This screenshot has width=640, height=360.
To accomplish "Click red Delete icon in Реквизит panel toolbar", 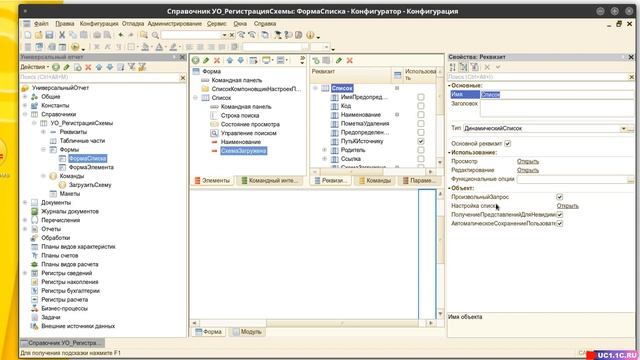I will [350, 60].
